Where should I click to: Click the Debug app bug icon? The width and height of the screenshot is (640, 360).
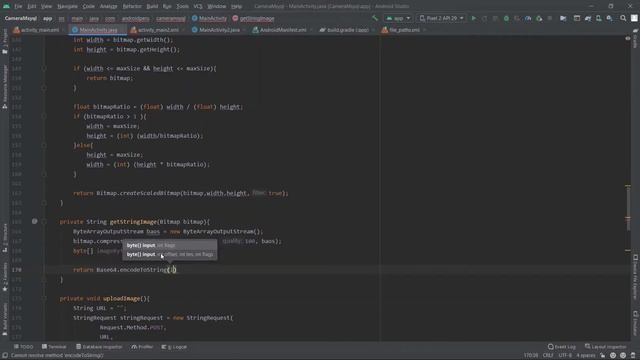[506, 18]
